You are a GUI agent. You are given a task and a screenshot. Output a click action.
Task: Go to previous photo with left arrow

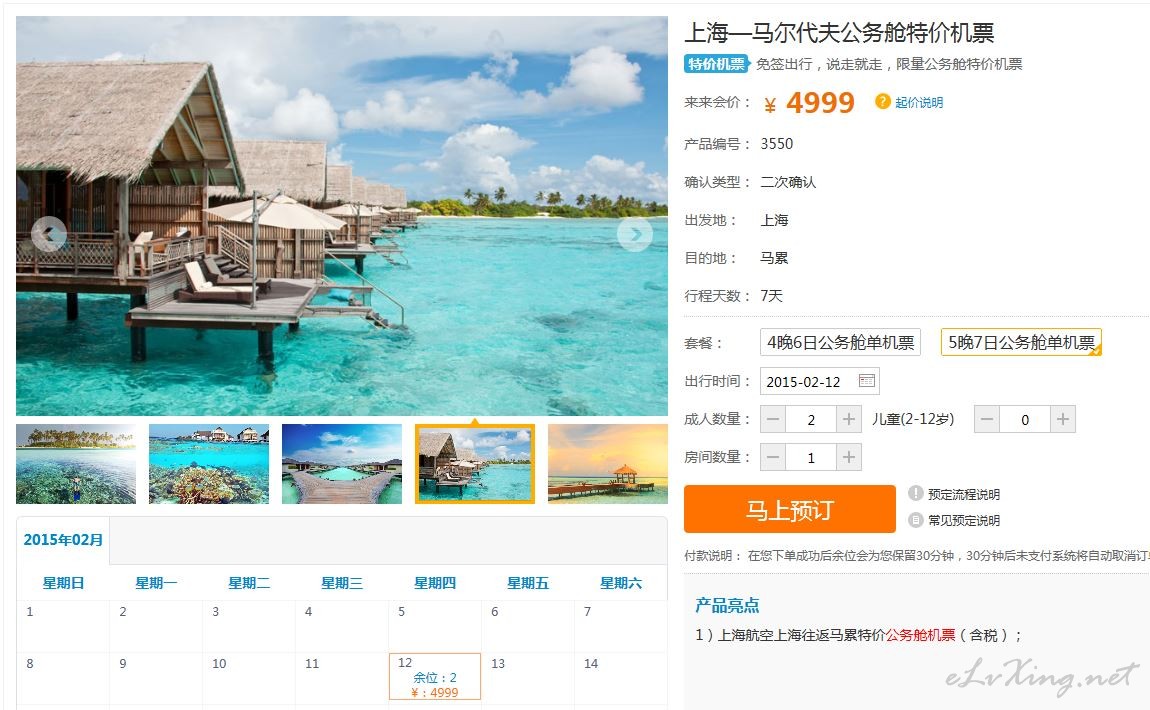(x=49, y=234)
